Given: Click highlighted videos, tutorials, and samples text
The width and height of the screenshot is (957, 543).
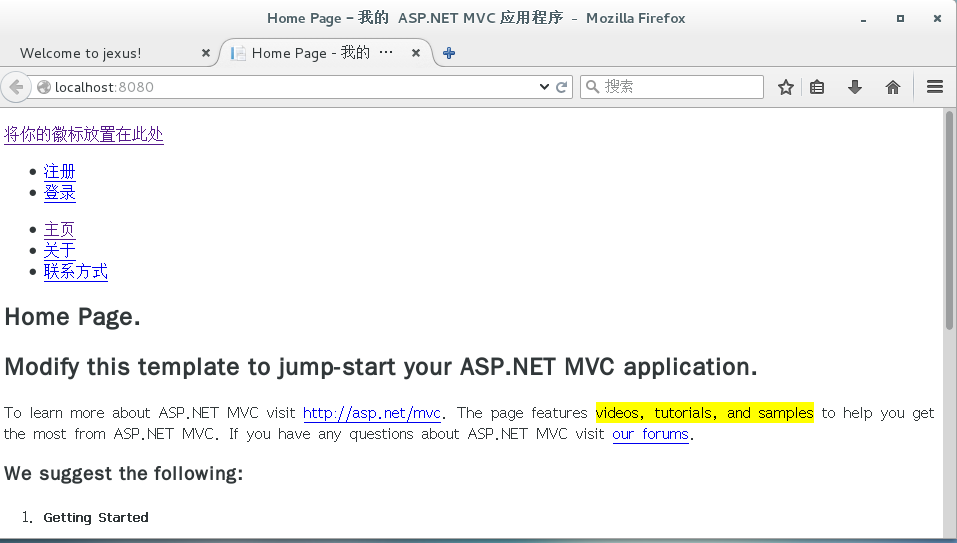Looking at the screenshot, I should point(704,412).
